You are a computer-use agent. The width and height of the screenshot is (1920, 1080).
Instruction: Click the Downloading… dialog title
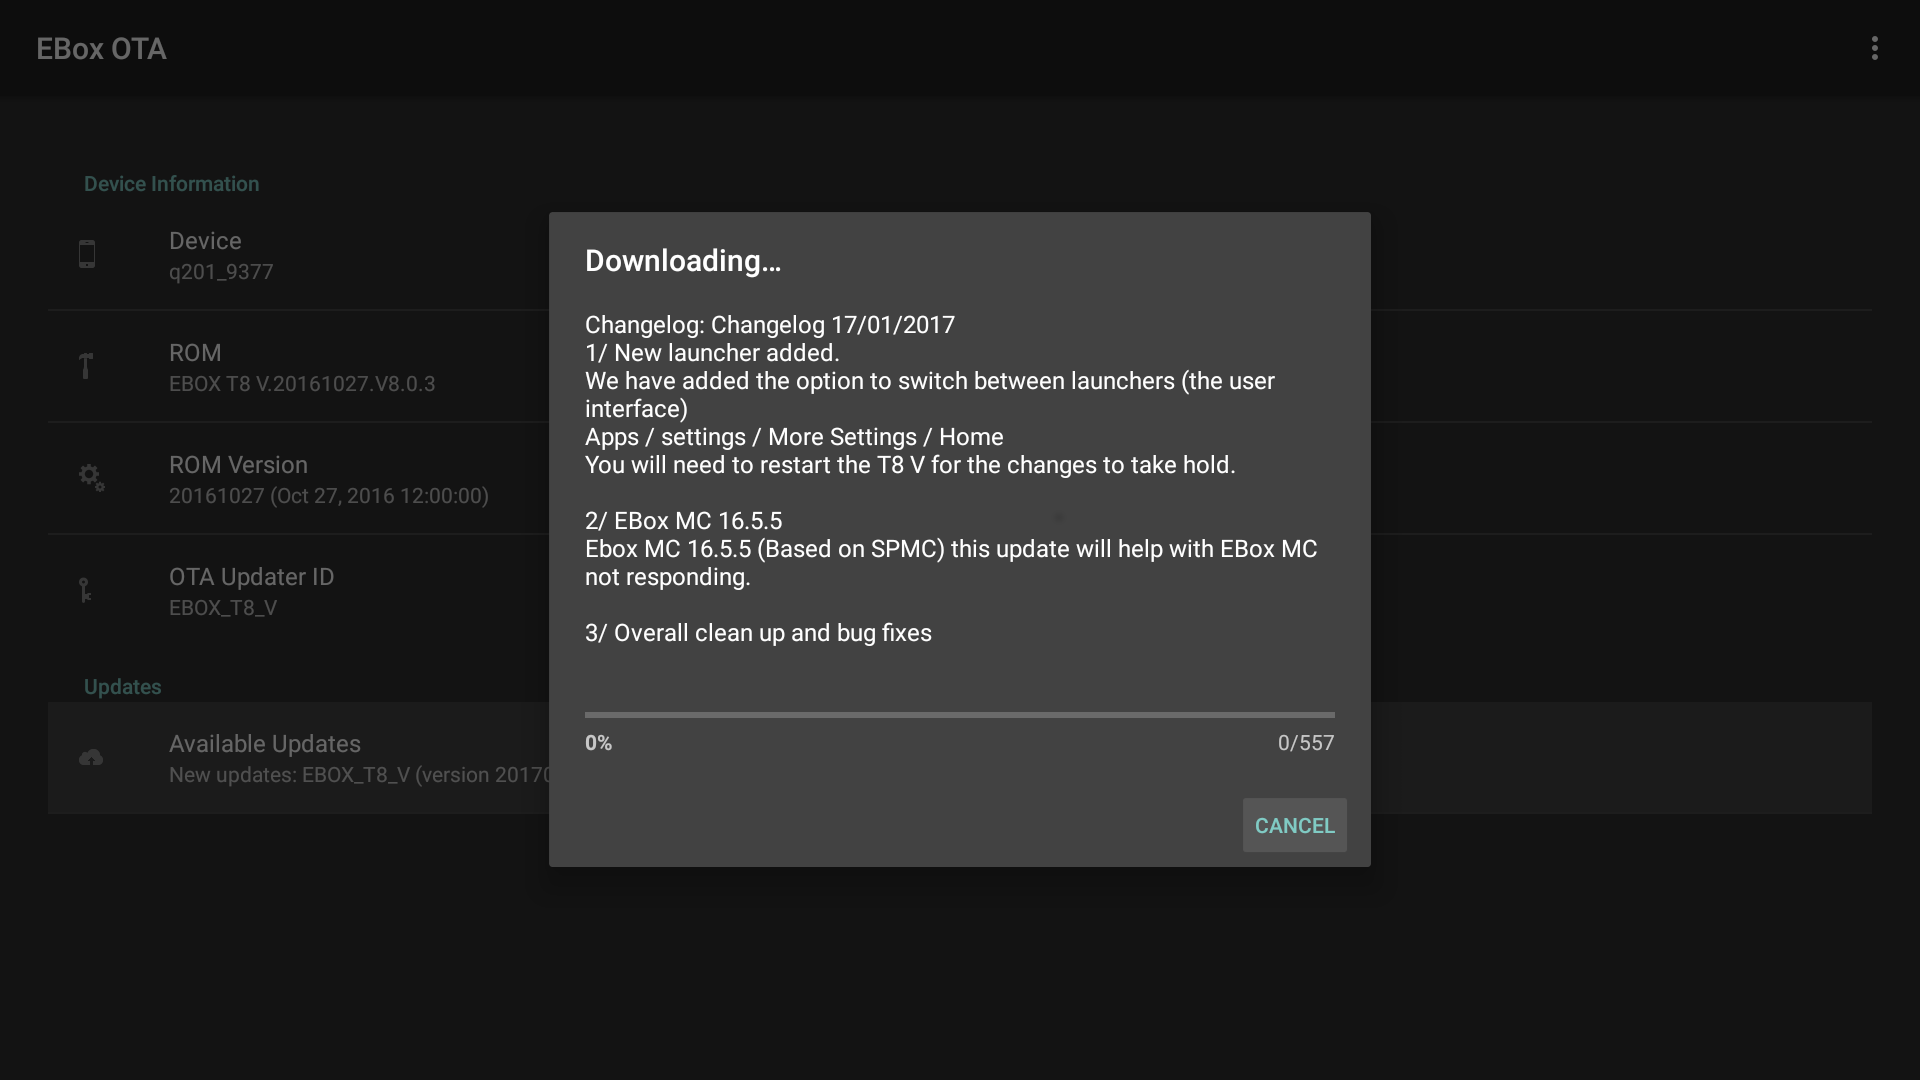click(683, 261)
